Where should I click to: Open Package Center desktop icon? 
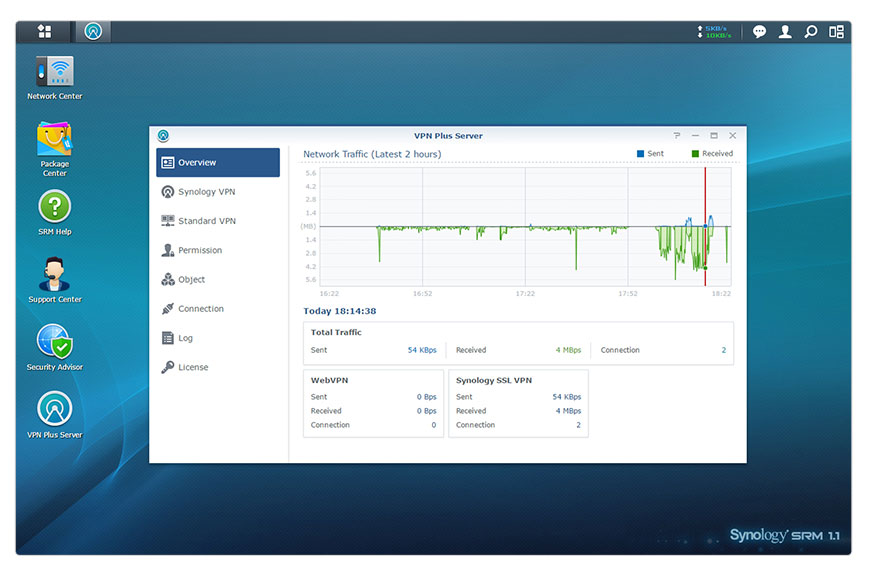click(55, 149)
